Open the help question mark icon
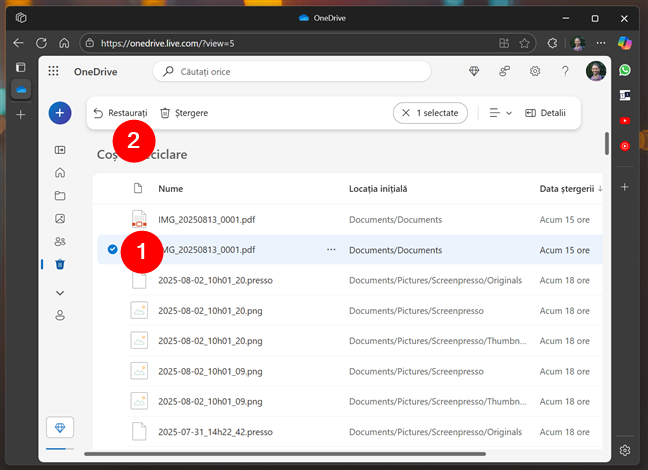The image size is (648, 470). pos(565,71)
